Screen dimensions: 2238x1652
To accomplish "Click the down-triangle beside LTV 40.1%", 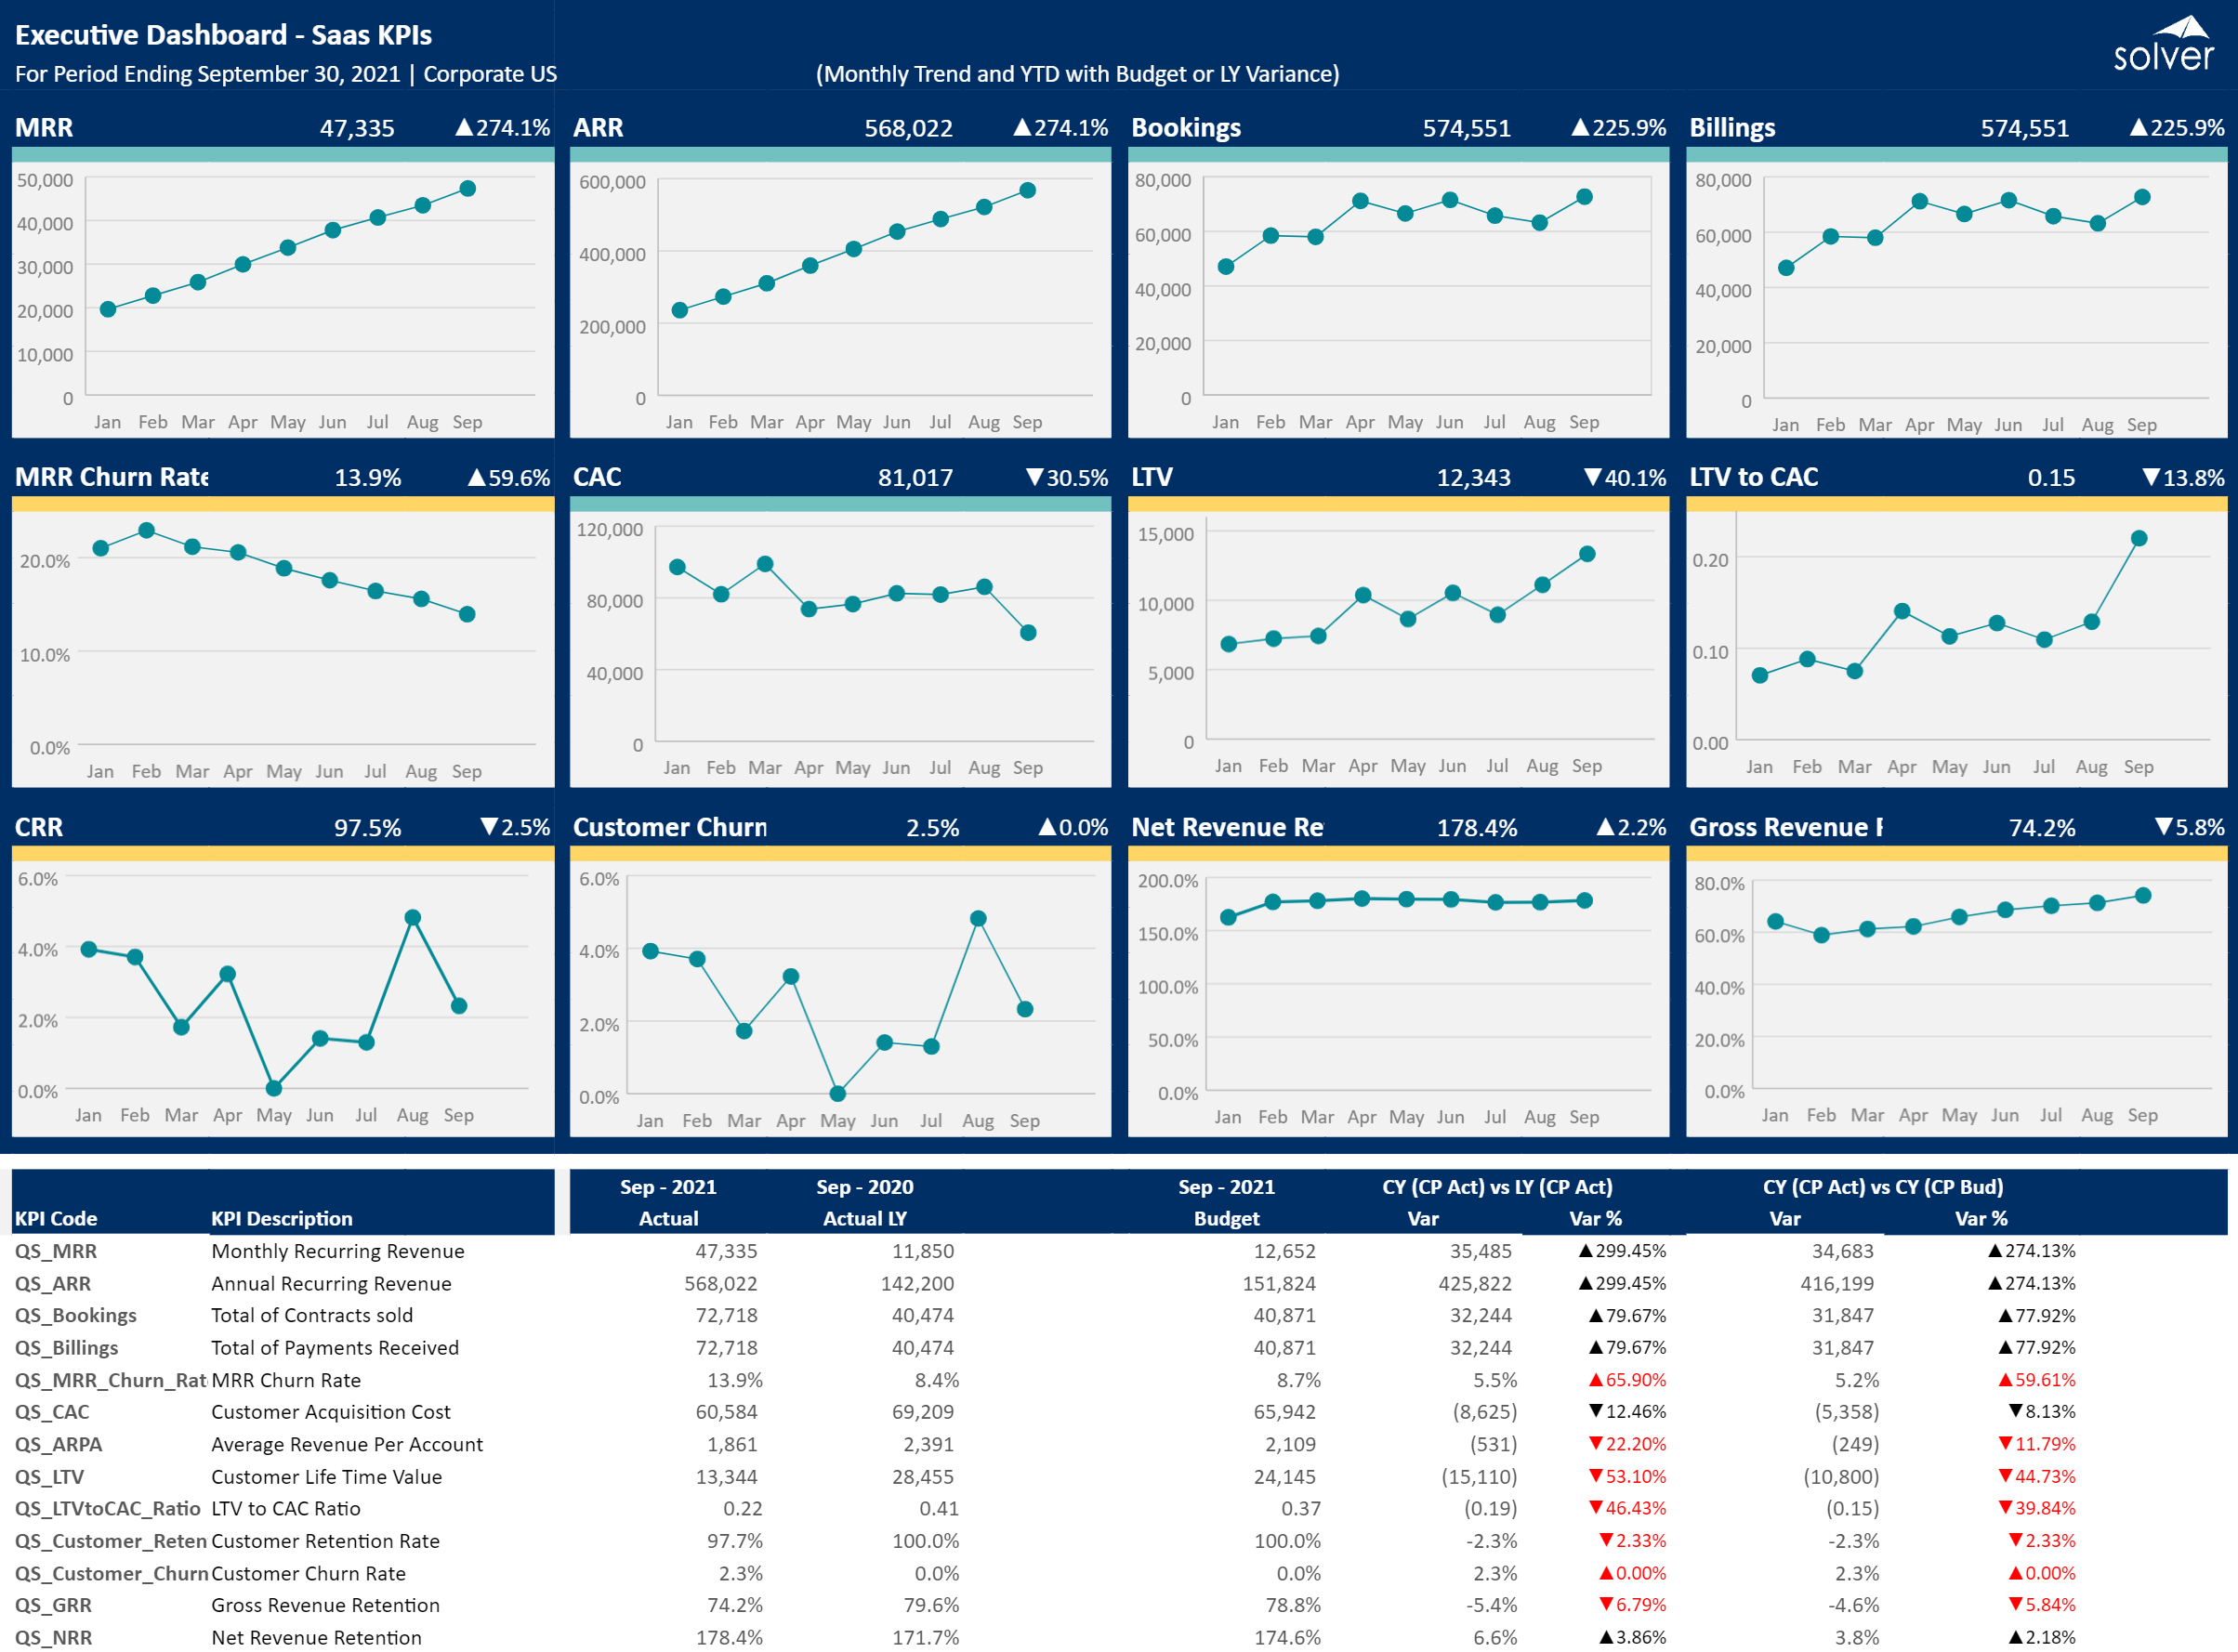I will (1593, 477).
